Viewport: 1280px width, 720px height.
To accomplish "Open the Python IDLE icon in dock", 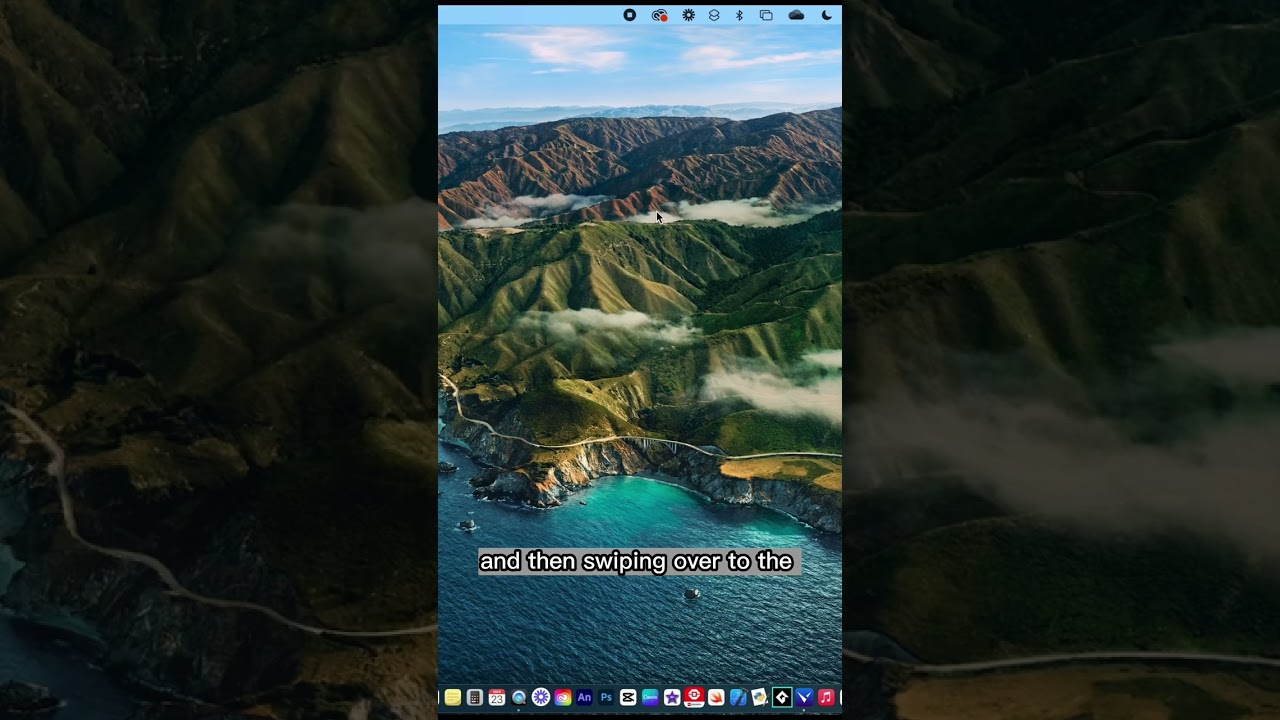I will click(760, 697).
